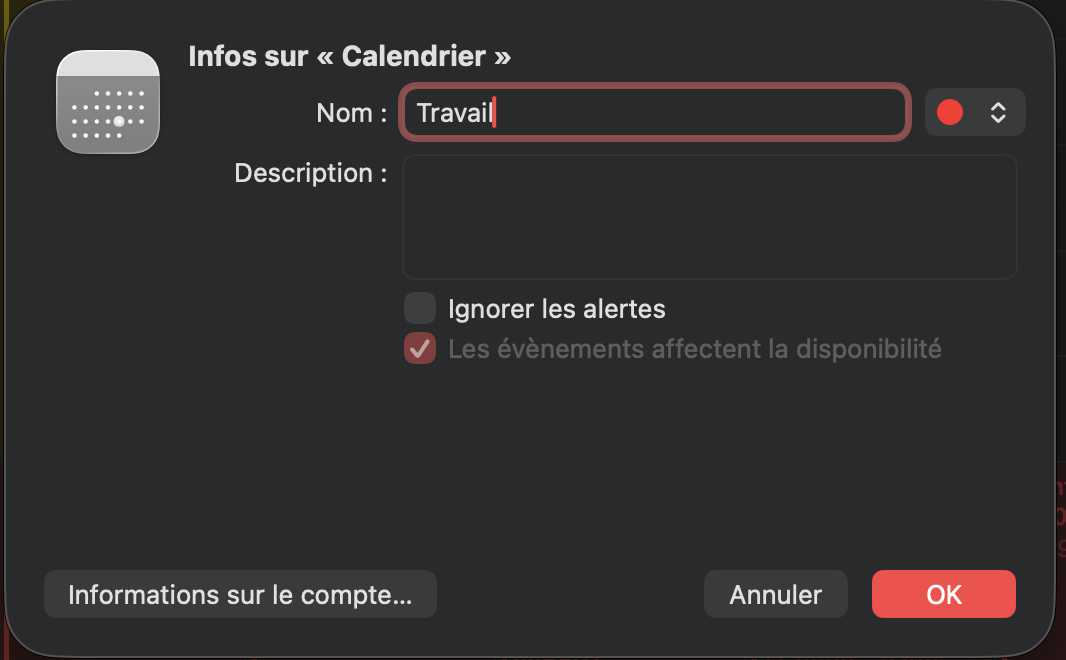
Task: Focus the Description text area
Action: click(x=709, y=216)
